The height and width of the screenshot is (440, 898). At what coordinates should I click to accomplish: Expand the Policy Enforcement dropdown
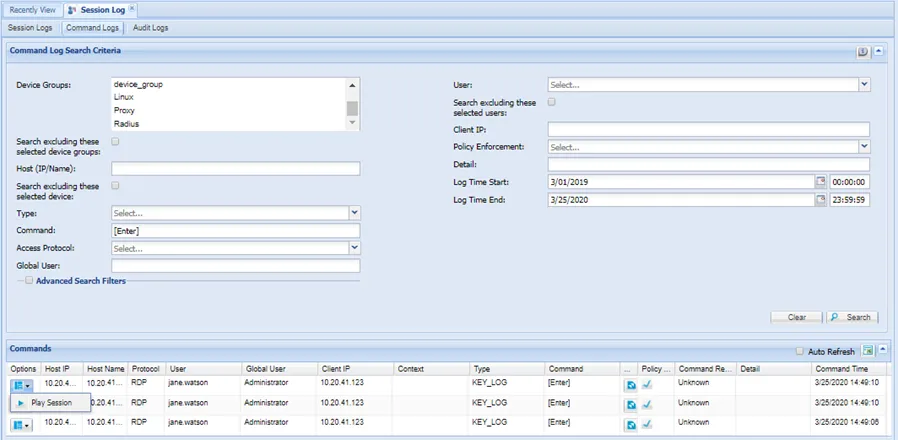click(864, 147)
